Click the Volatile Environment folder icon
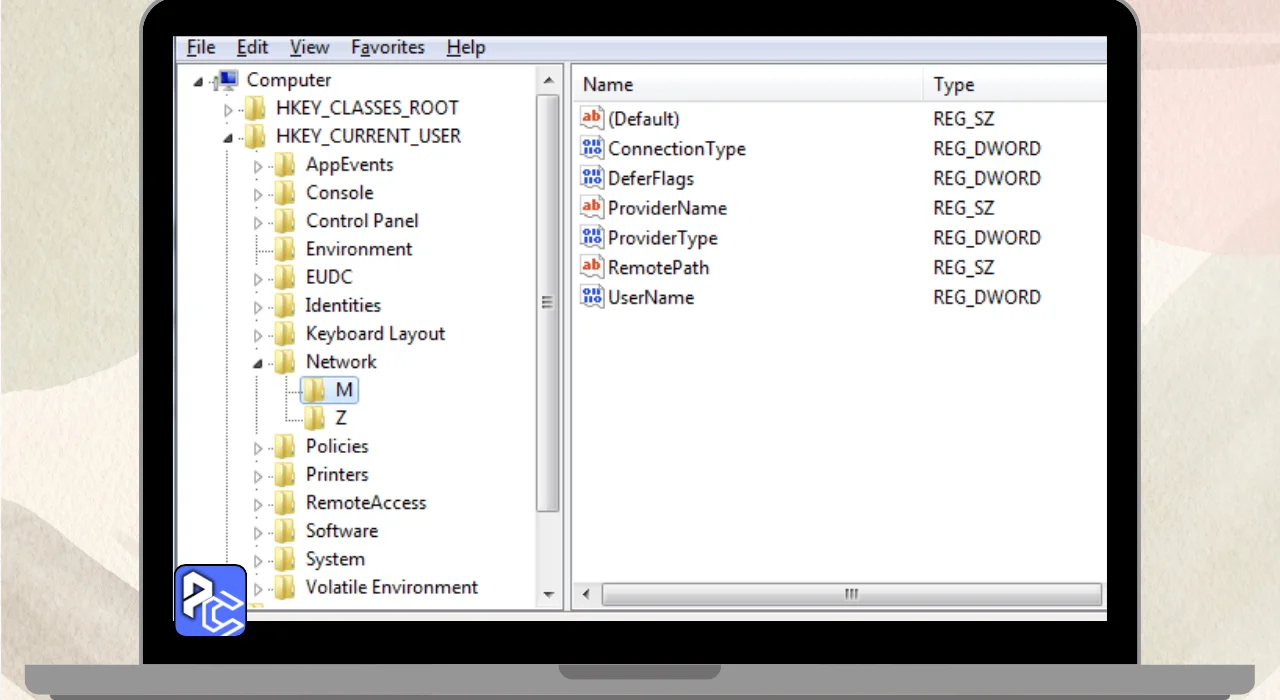The height and width of the screenshot is (700, 1280). click(285, 587)
